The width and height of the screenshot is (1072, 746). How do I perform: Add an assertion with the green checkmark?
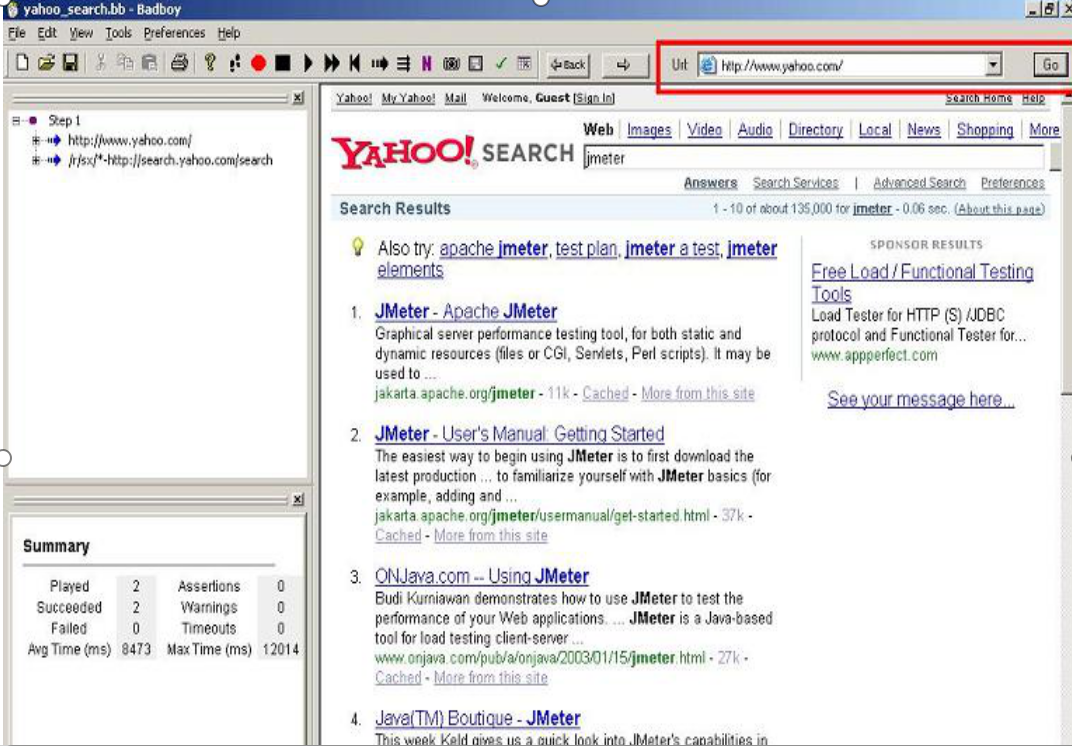501,63
